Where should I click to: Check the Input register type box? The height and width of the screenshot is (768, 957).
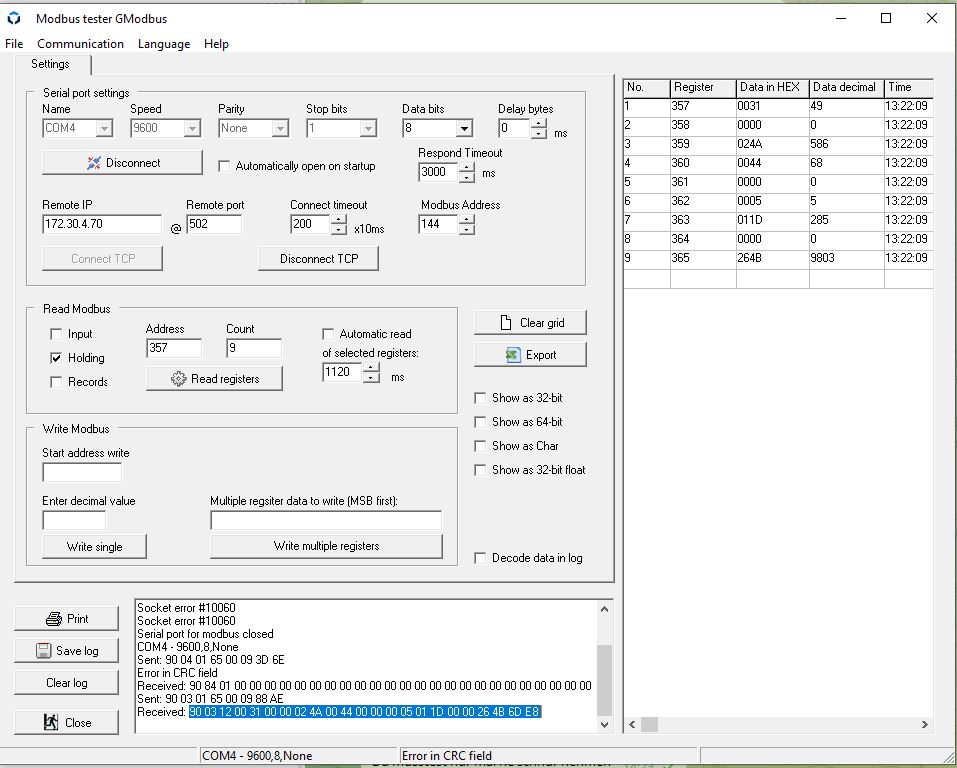[56, 334]
